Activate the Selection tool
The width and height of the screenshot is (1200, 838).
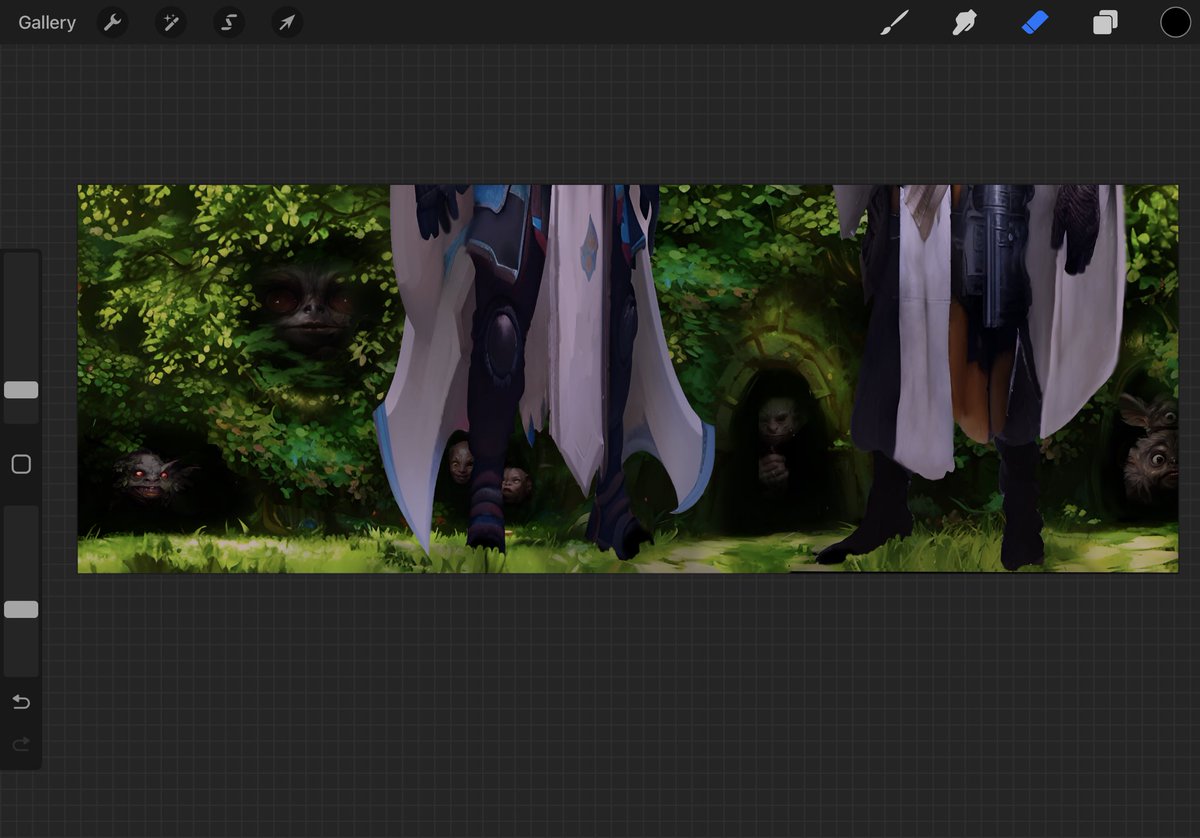(x=229, y=22)
